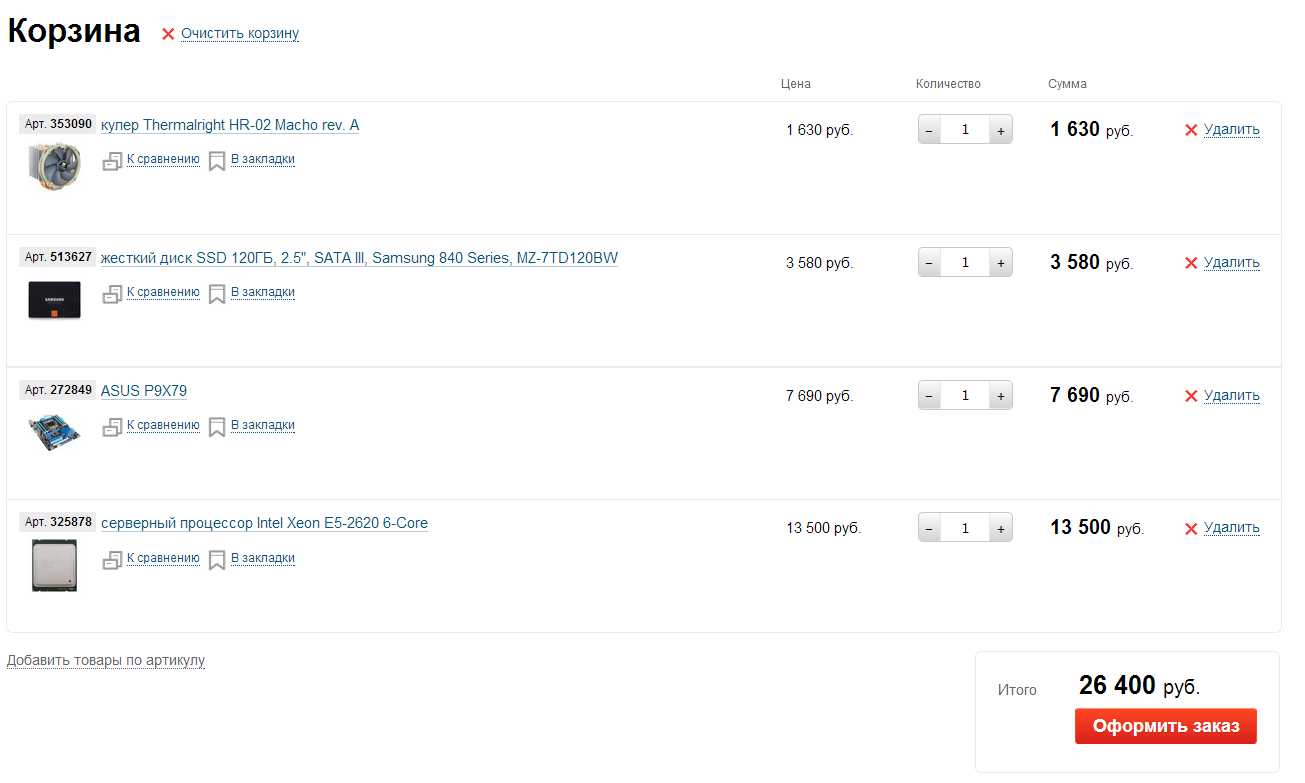Increase quantity of Thermalright cooler

[1000, 130]
